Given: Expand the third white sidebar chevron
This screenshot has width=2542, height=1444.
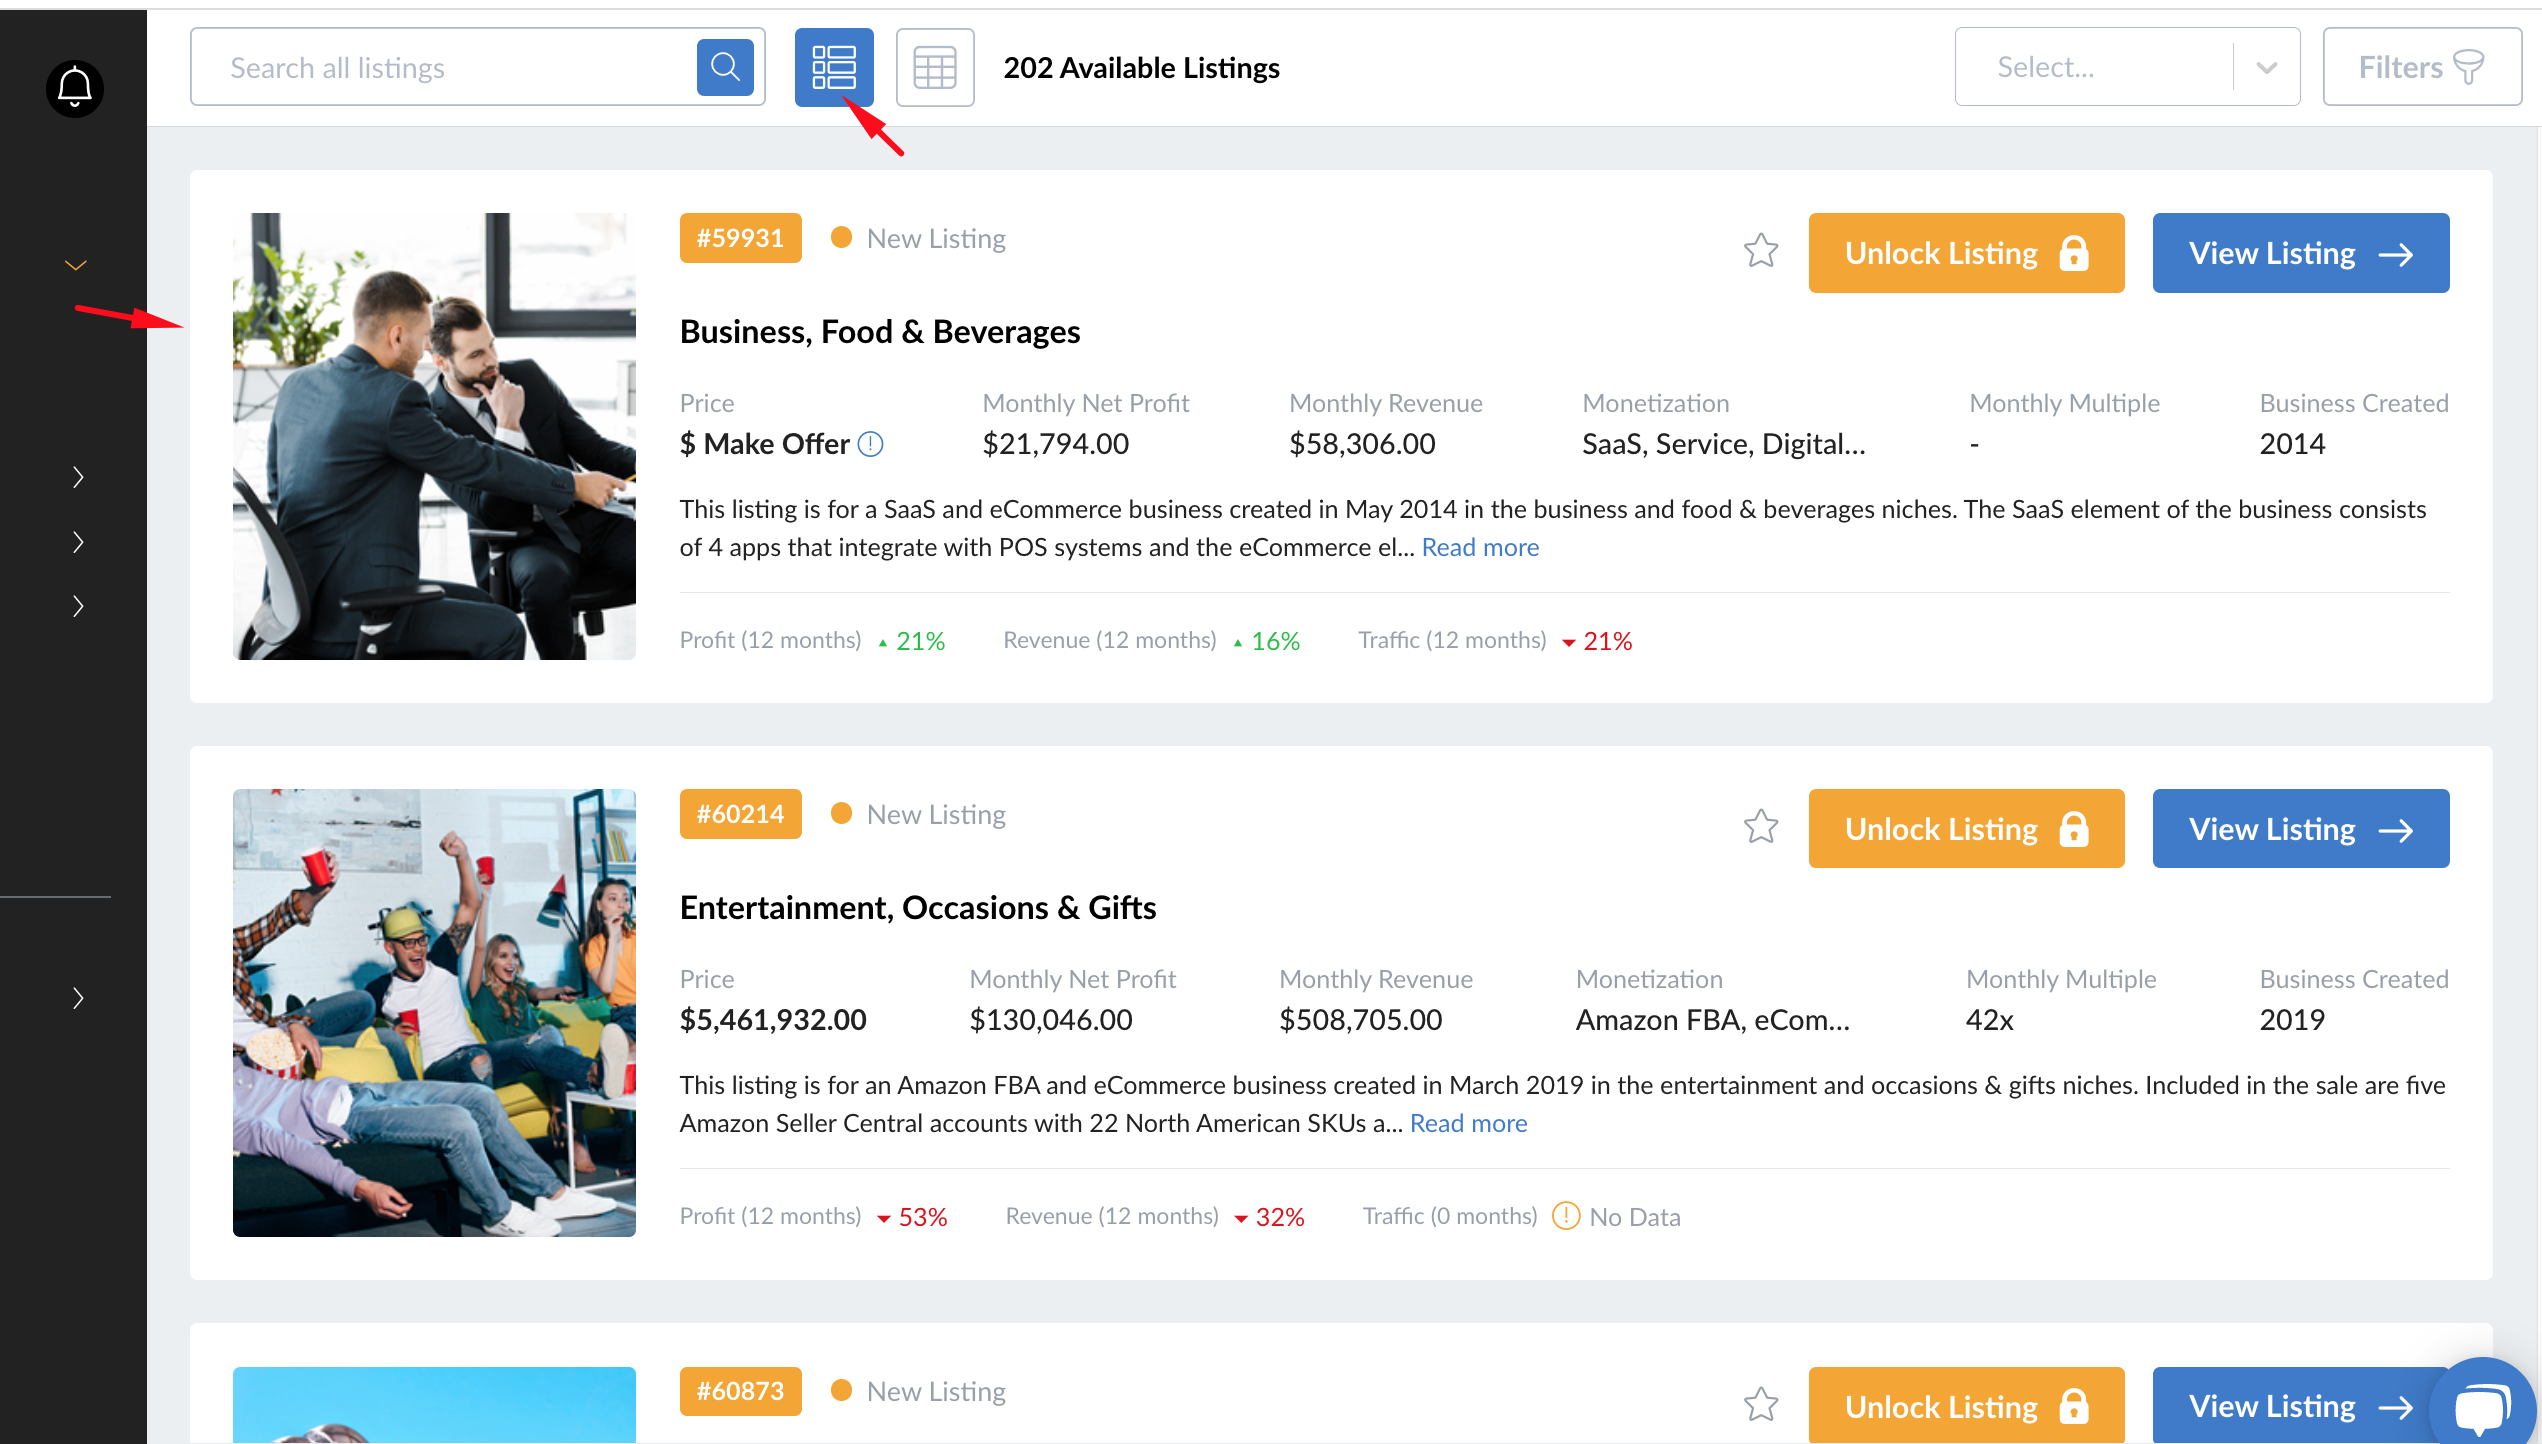Looking at the screenshot, I should tap(78, 606).
